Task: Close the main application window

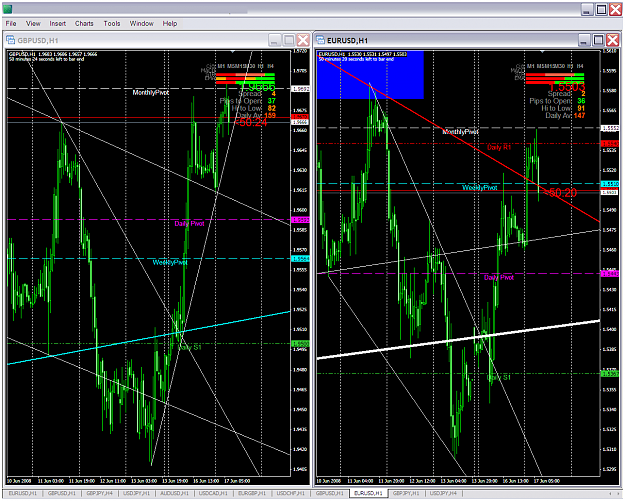Action: point(615,10)
